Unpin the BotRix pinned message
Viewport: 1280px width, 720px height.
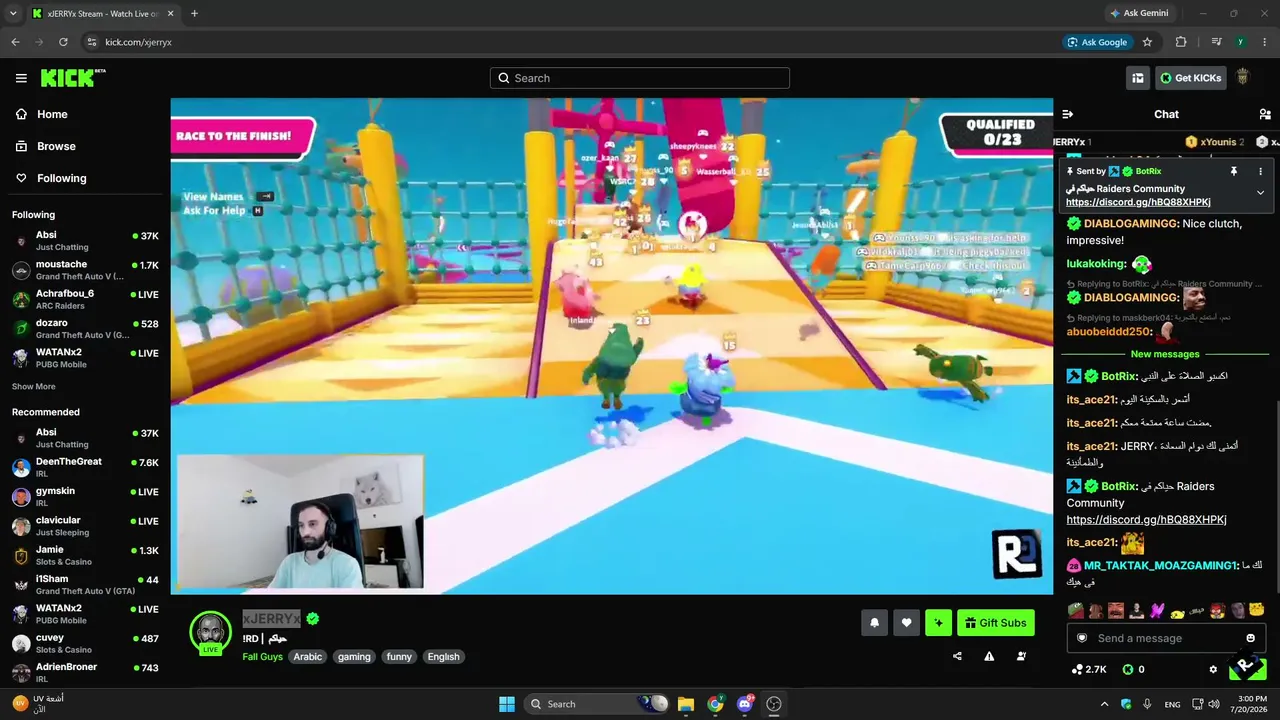coord(1234,171)
